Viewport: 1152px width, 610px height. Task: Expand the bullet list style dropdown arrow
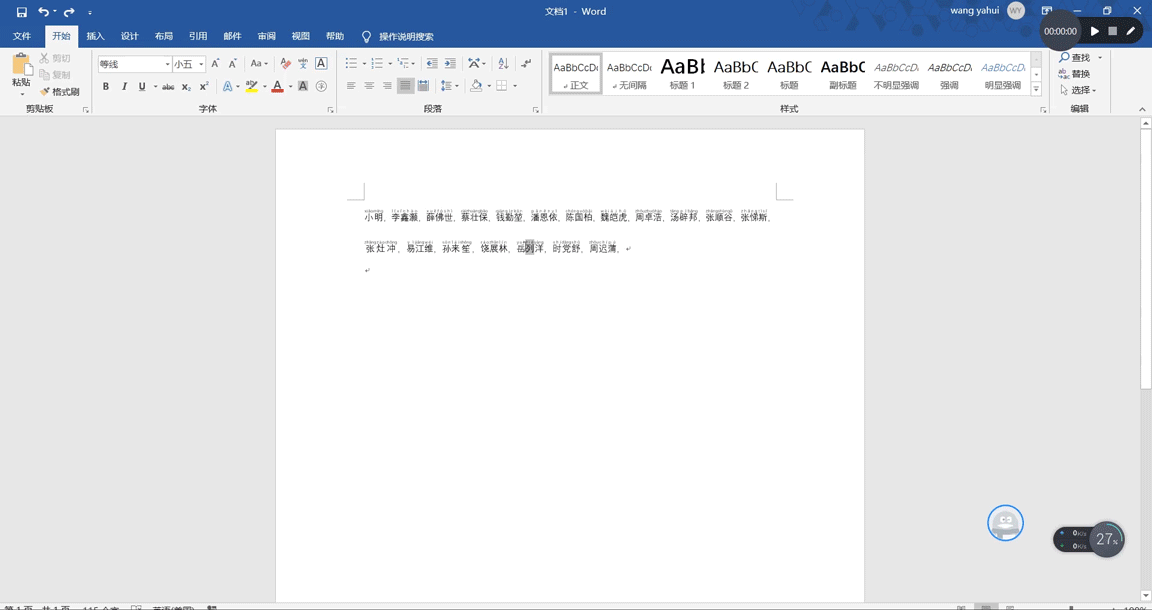(x=362, y=64)
